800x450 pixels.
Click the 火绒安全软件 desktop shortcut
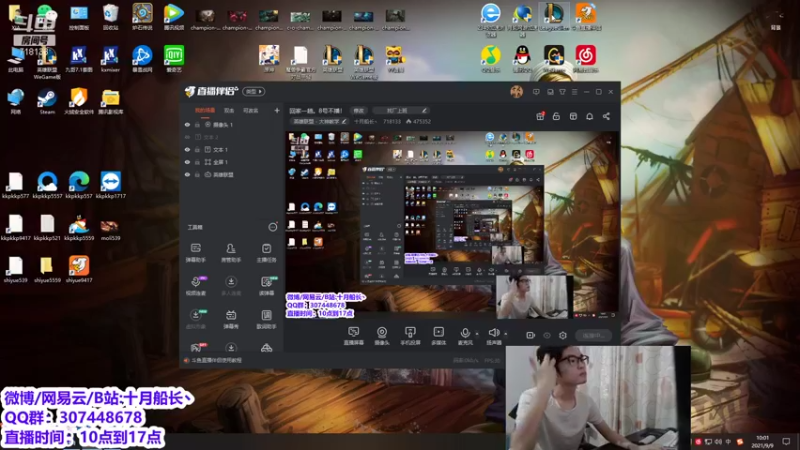coord(79,101)
